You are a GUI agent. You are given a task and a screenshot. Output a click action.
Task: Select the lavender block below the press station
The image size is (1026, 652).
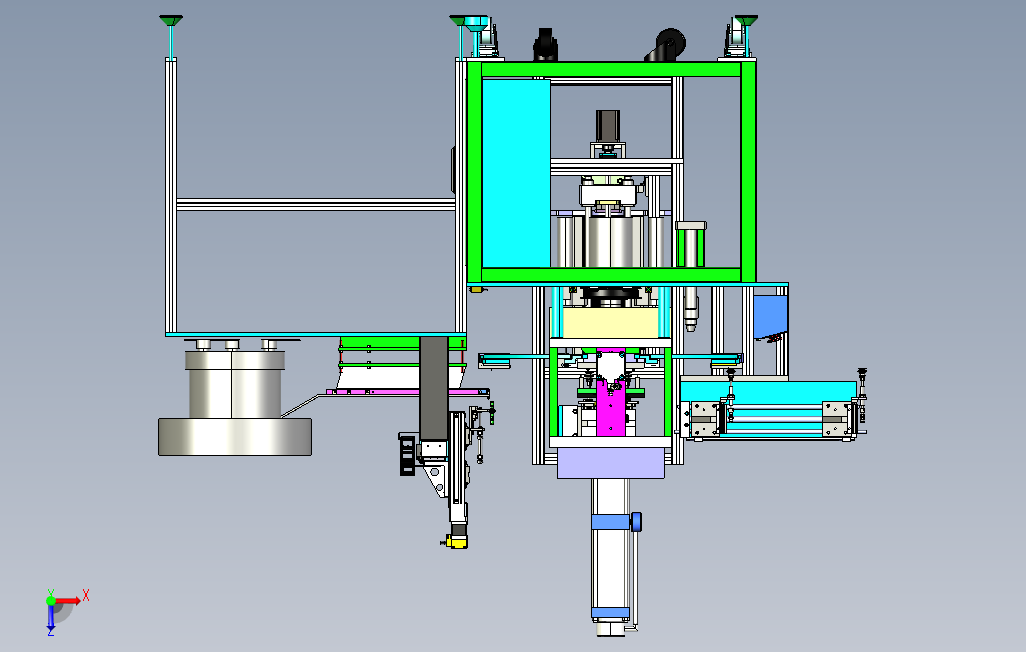tap(610, 463)
